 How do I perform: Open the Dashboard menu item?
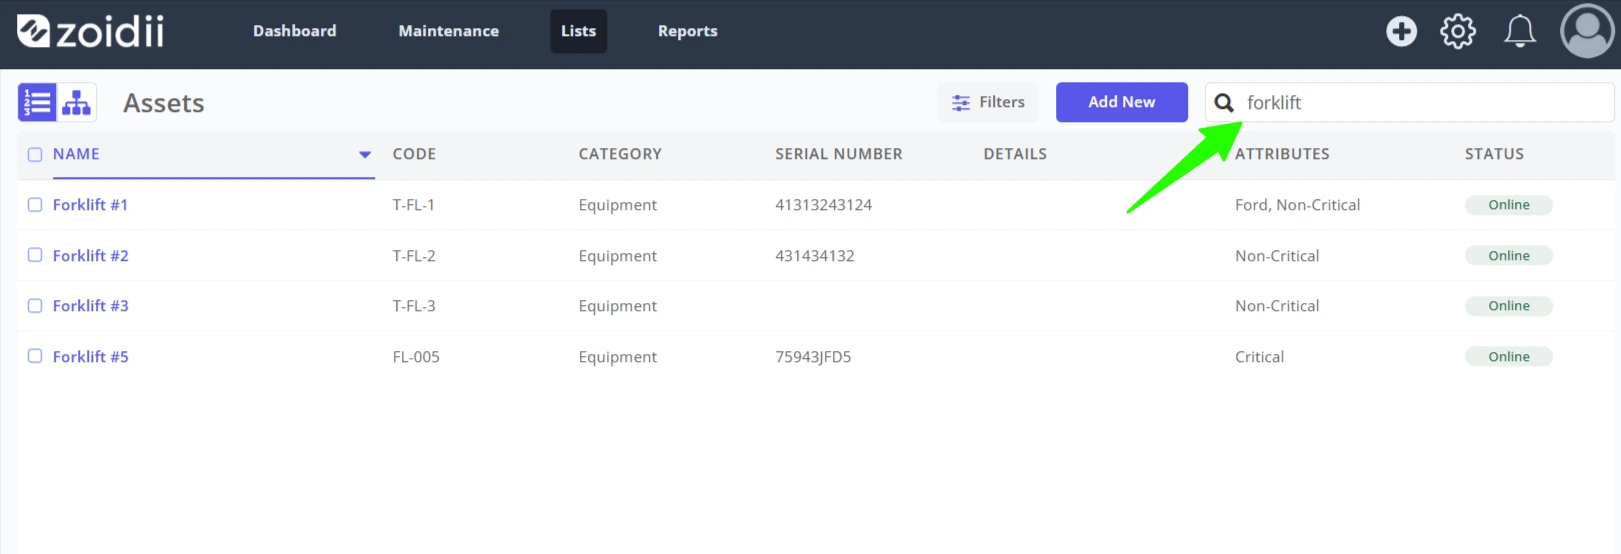click(x=294, y=31)
